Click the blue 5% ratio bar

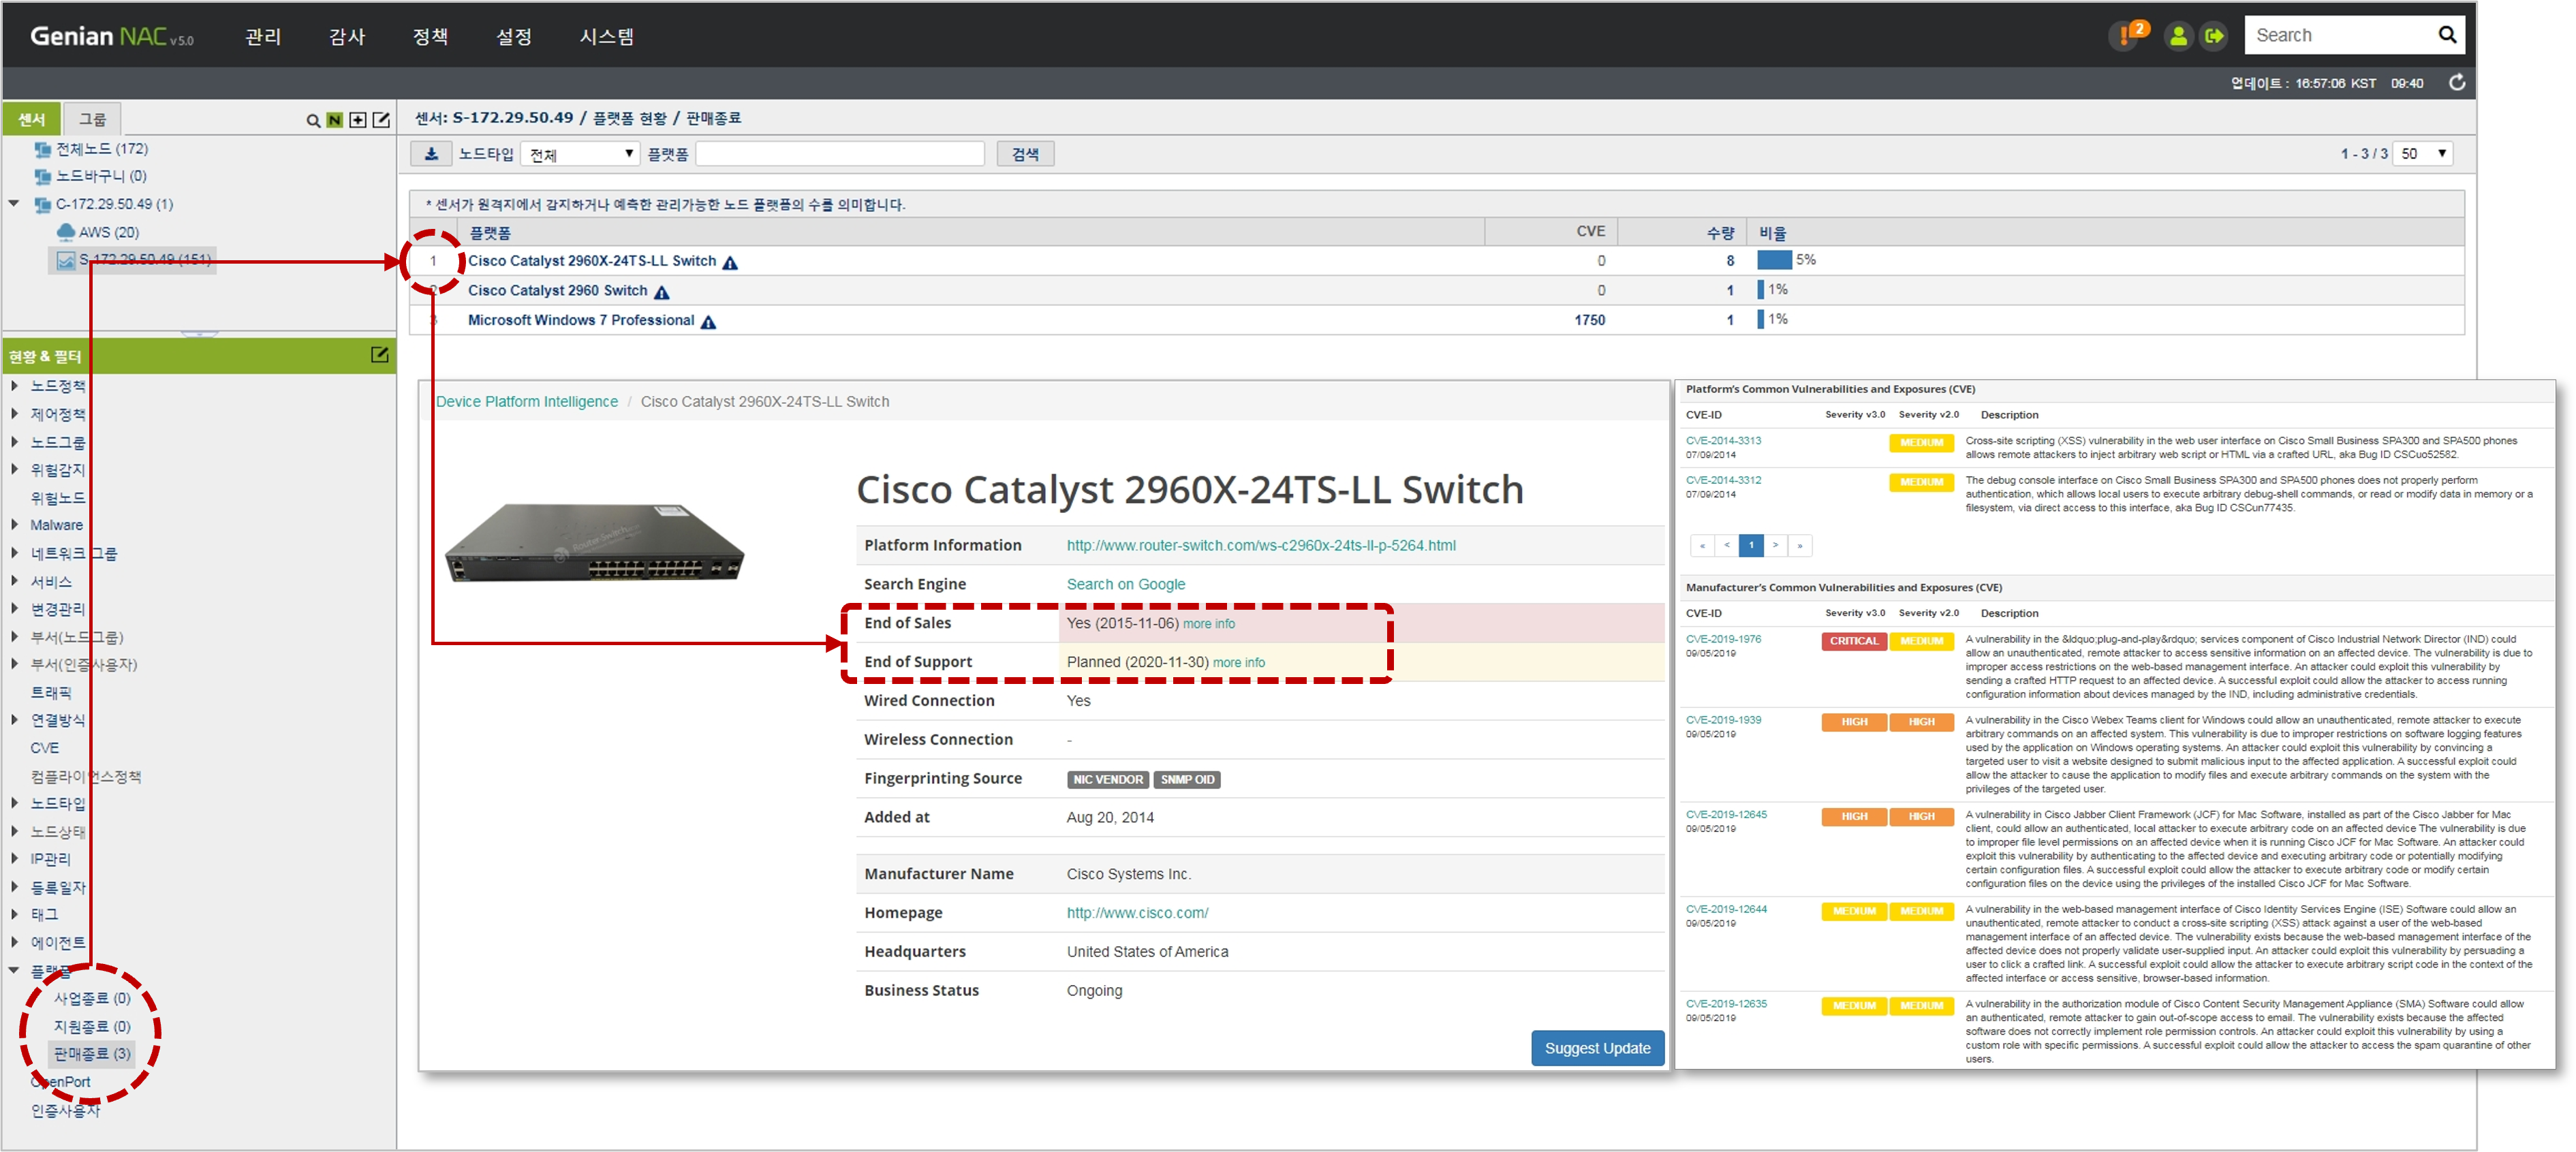1774,260
